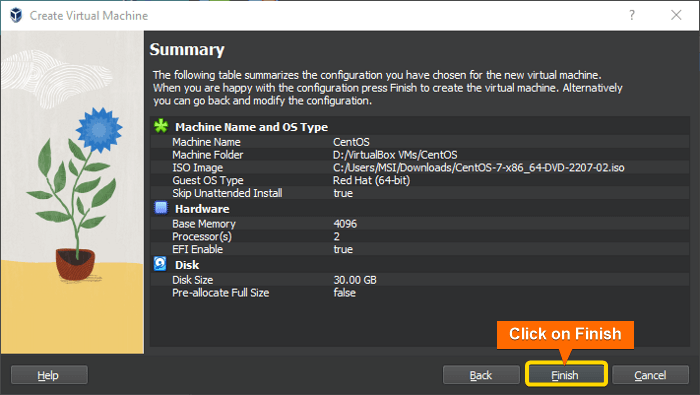Go Back to previous wizard page
This screenshot has height=395, width=700.
click(x=481, y=375)
